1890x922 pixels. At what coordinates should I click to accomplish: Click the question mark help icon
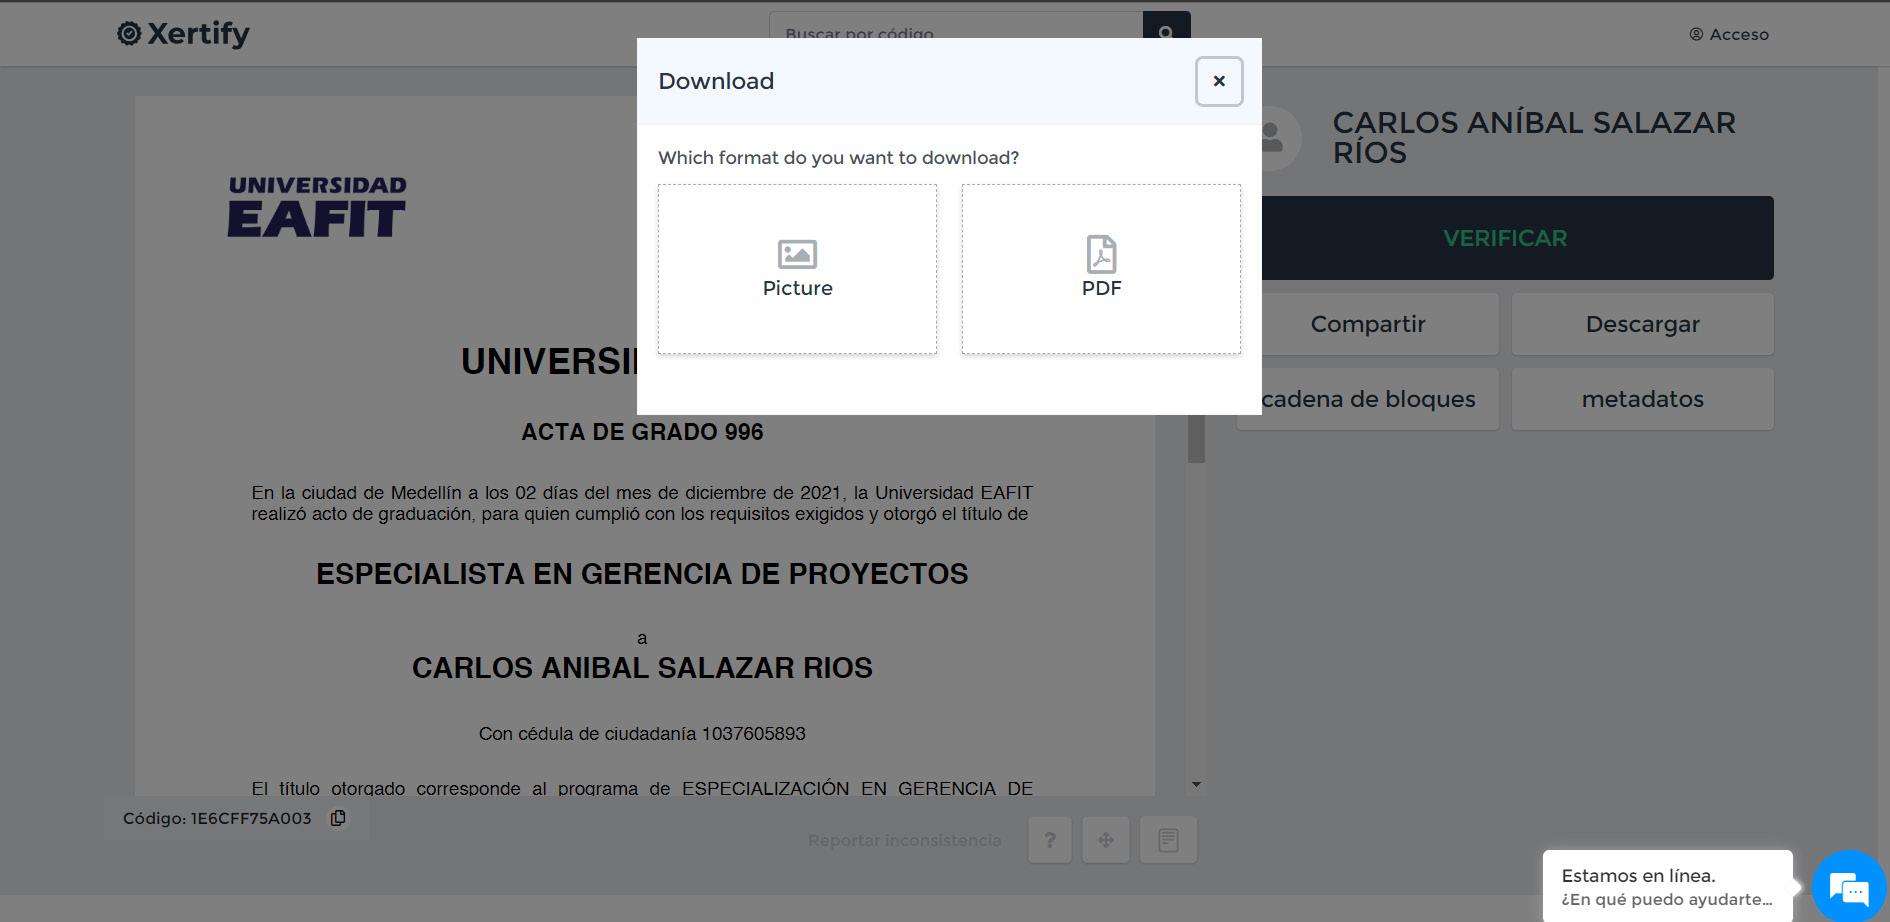point(1050,840)
